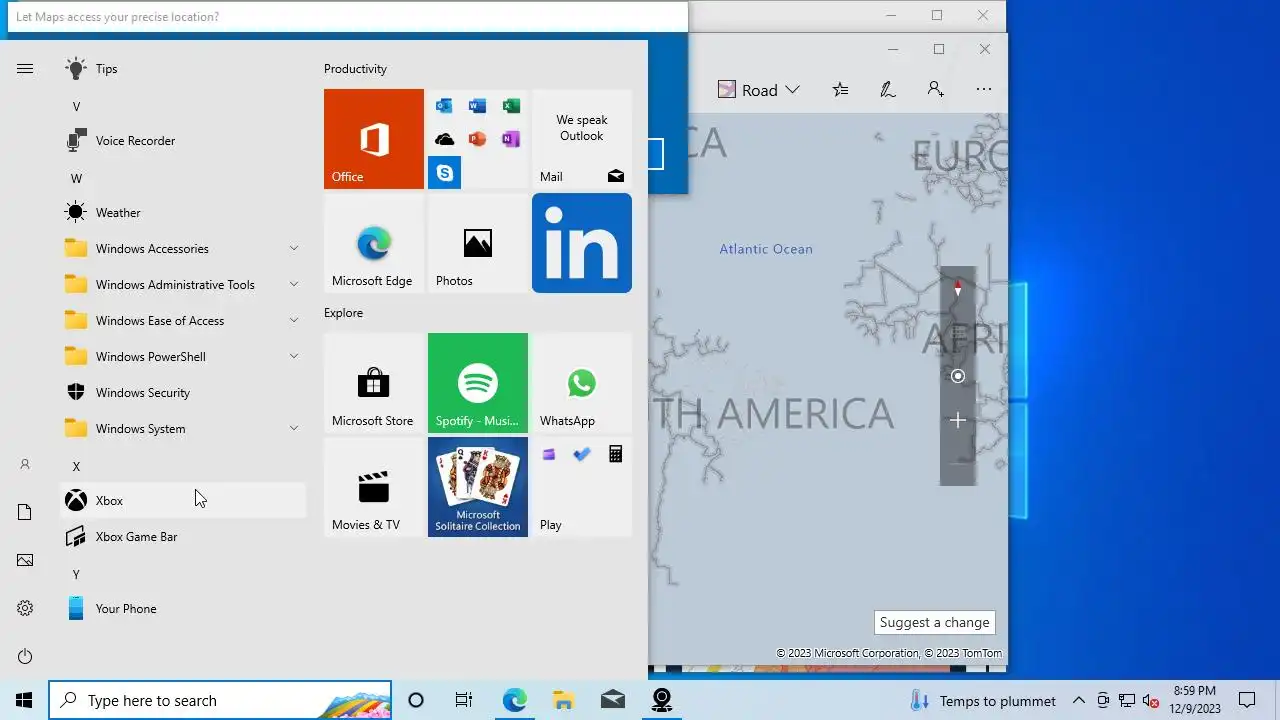Viewport: 1280px width, 720px height.
Task: Open Settings gear in Start
Action: [25, 608]
